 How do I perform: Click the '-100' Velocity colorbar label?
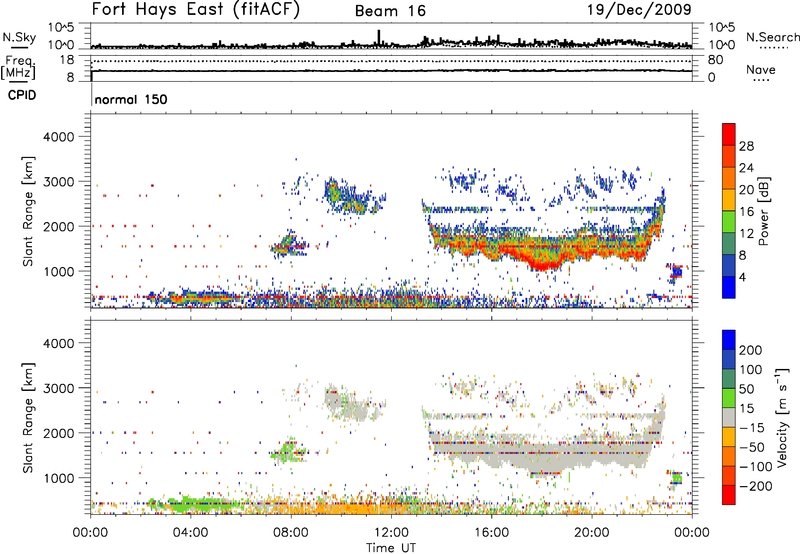click(x=755, y=467)
